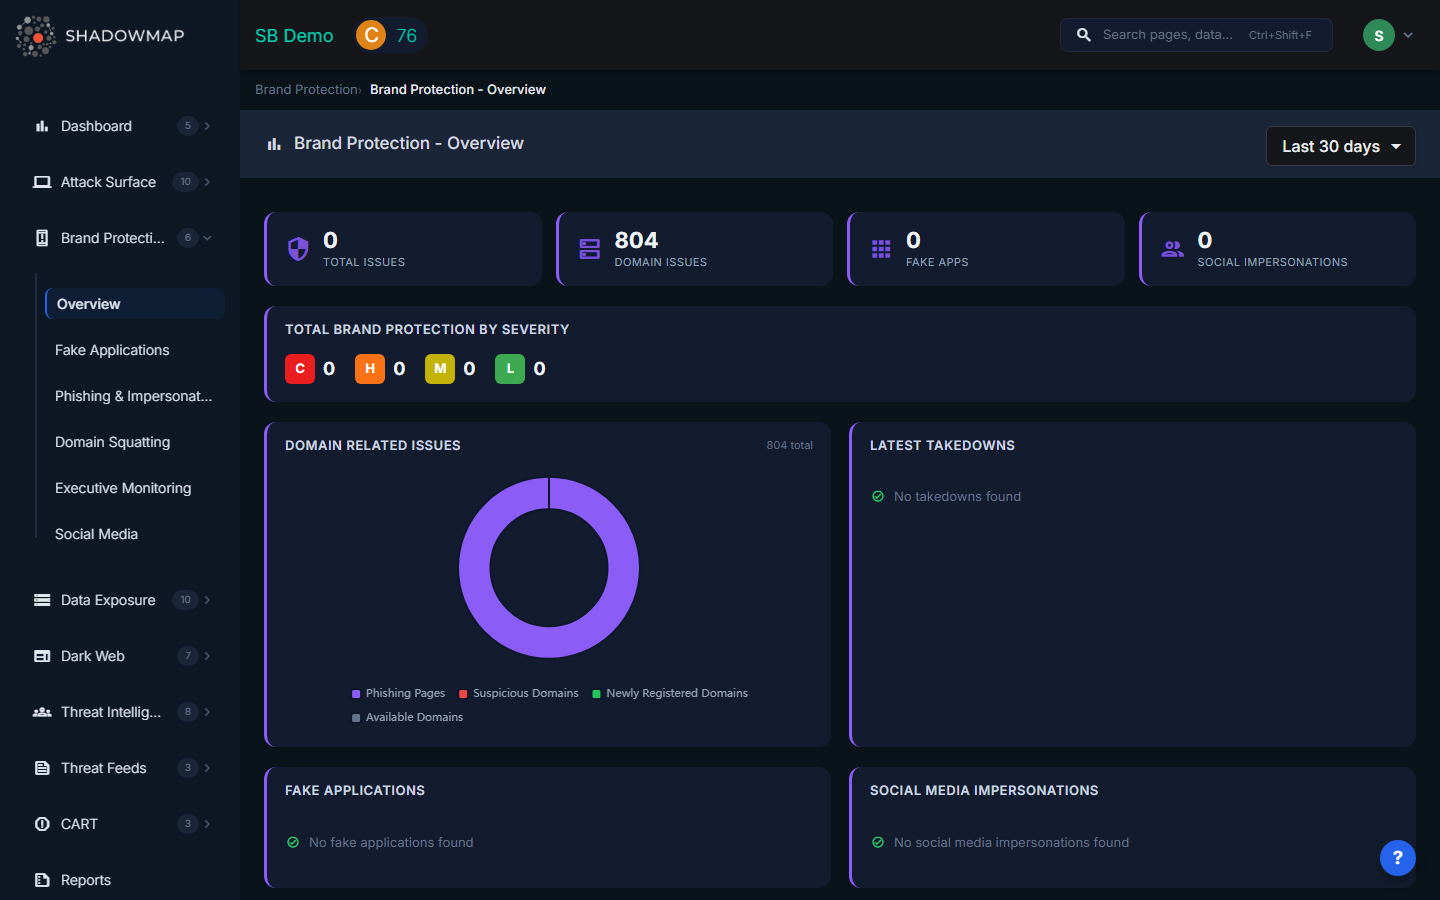
Task: Click the CART info icon in sidebar
Action: pos(41,824)
